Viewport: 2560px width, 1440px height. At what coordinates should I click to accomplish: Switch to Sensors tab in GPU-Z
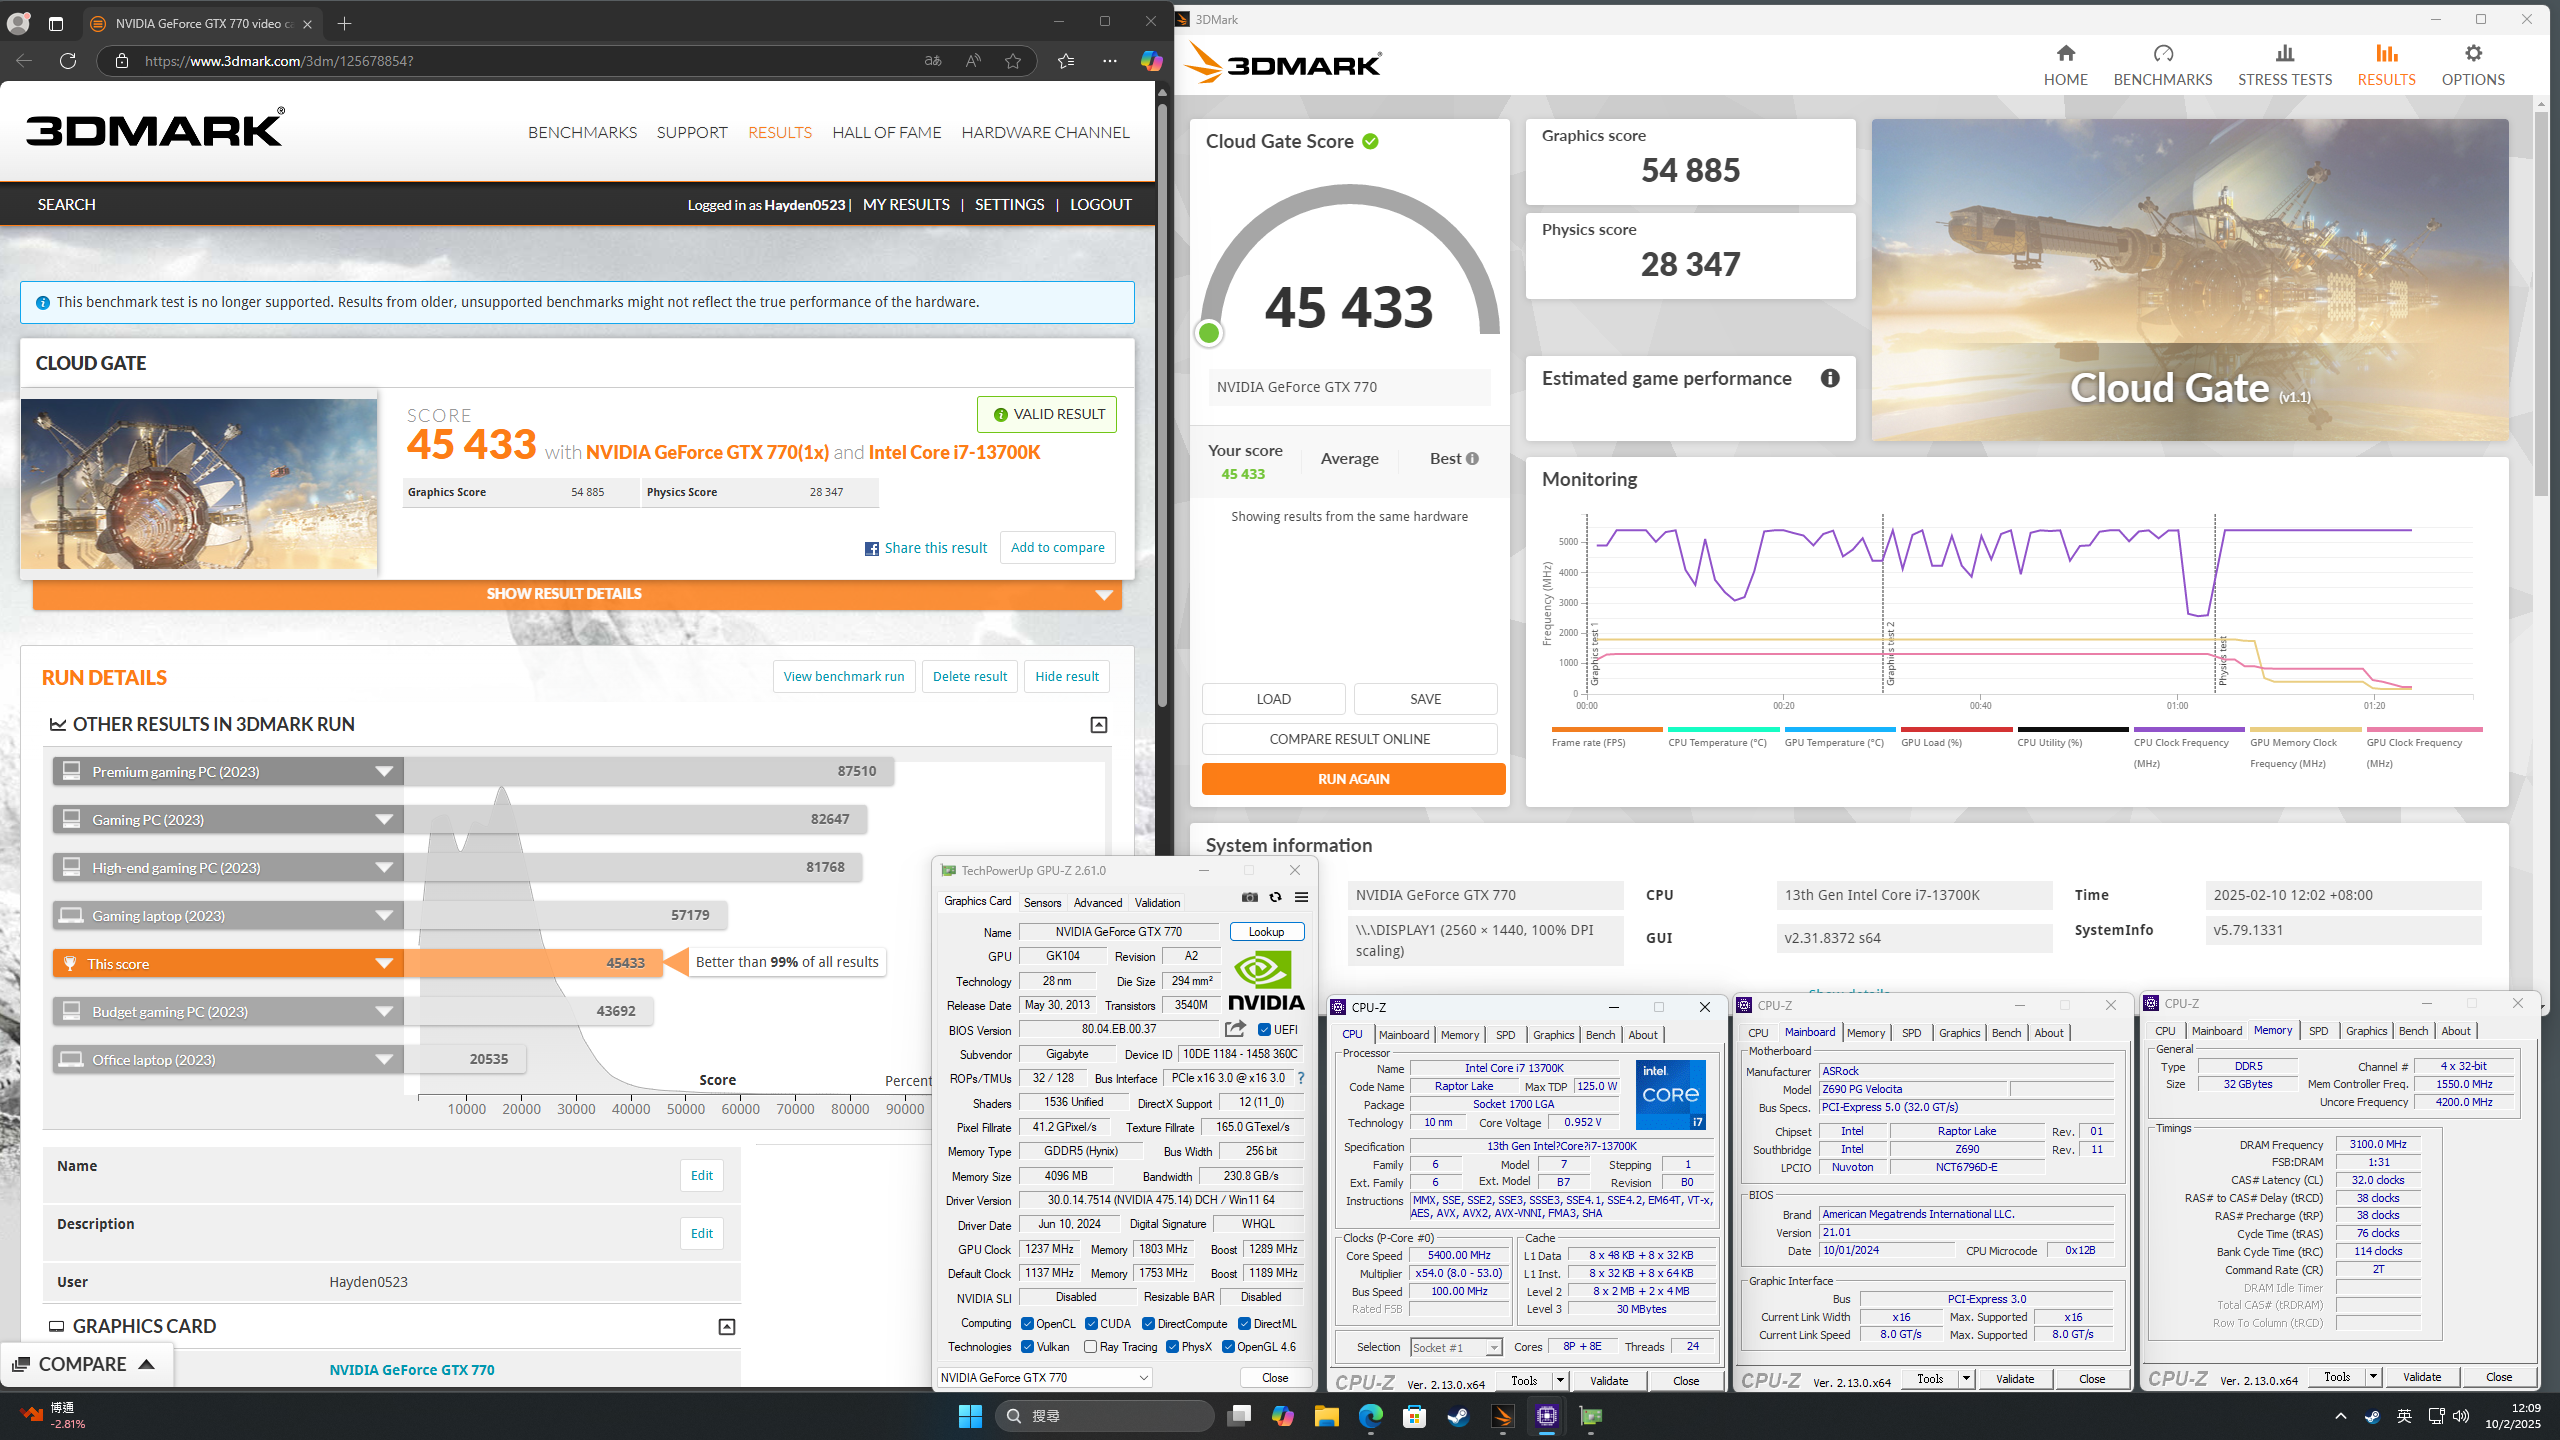pos(1042,902)
